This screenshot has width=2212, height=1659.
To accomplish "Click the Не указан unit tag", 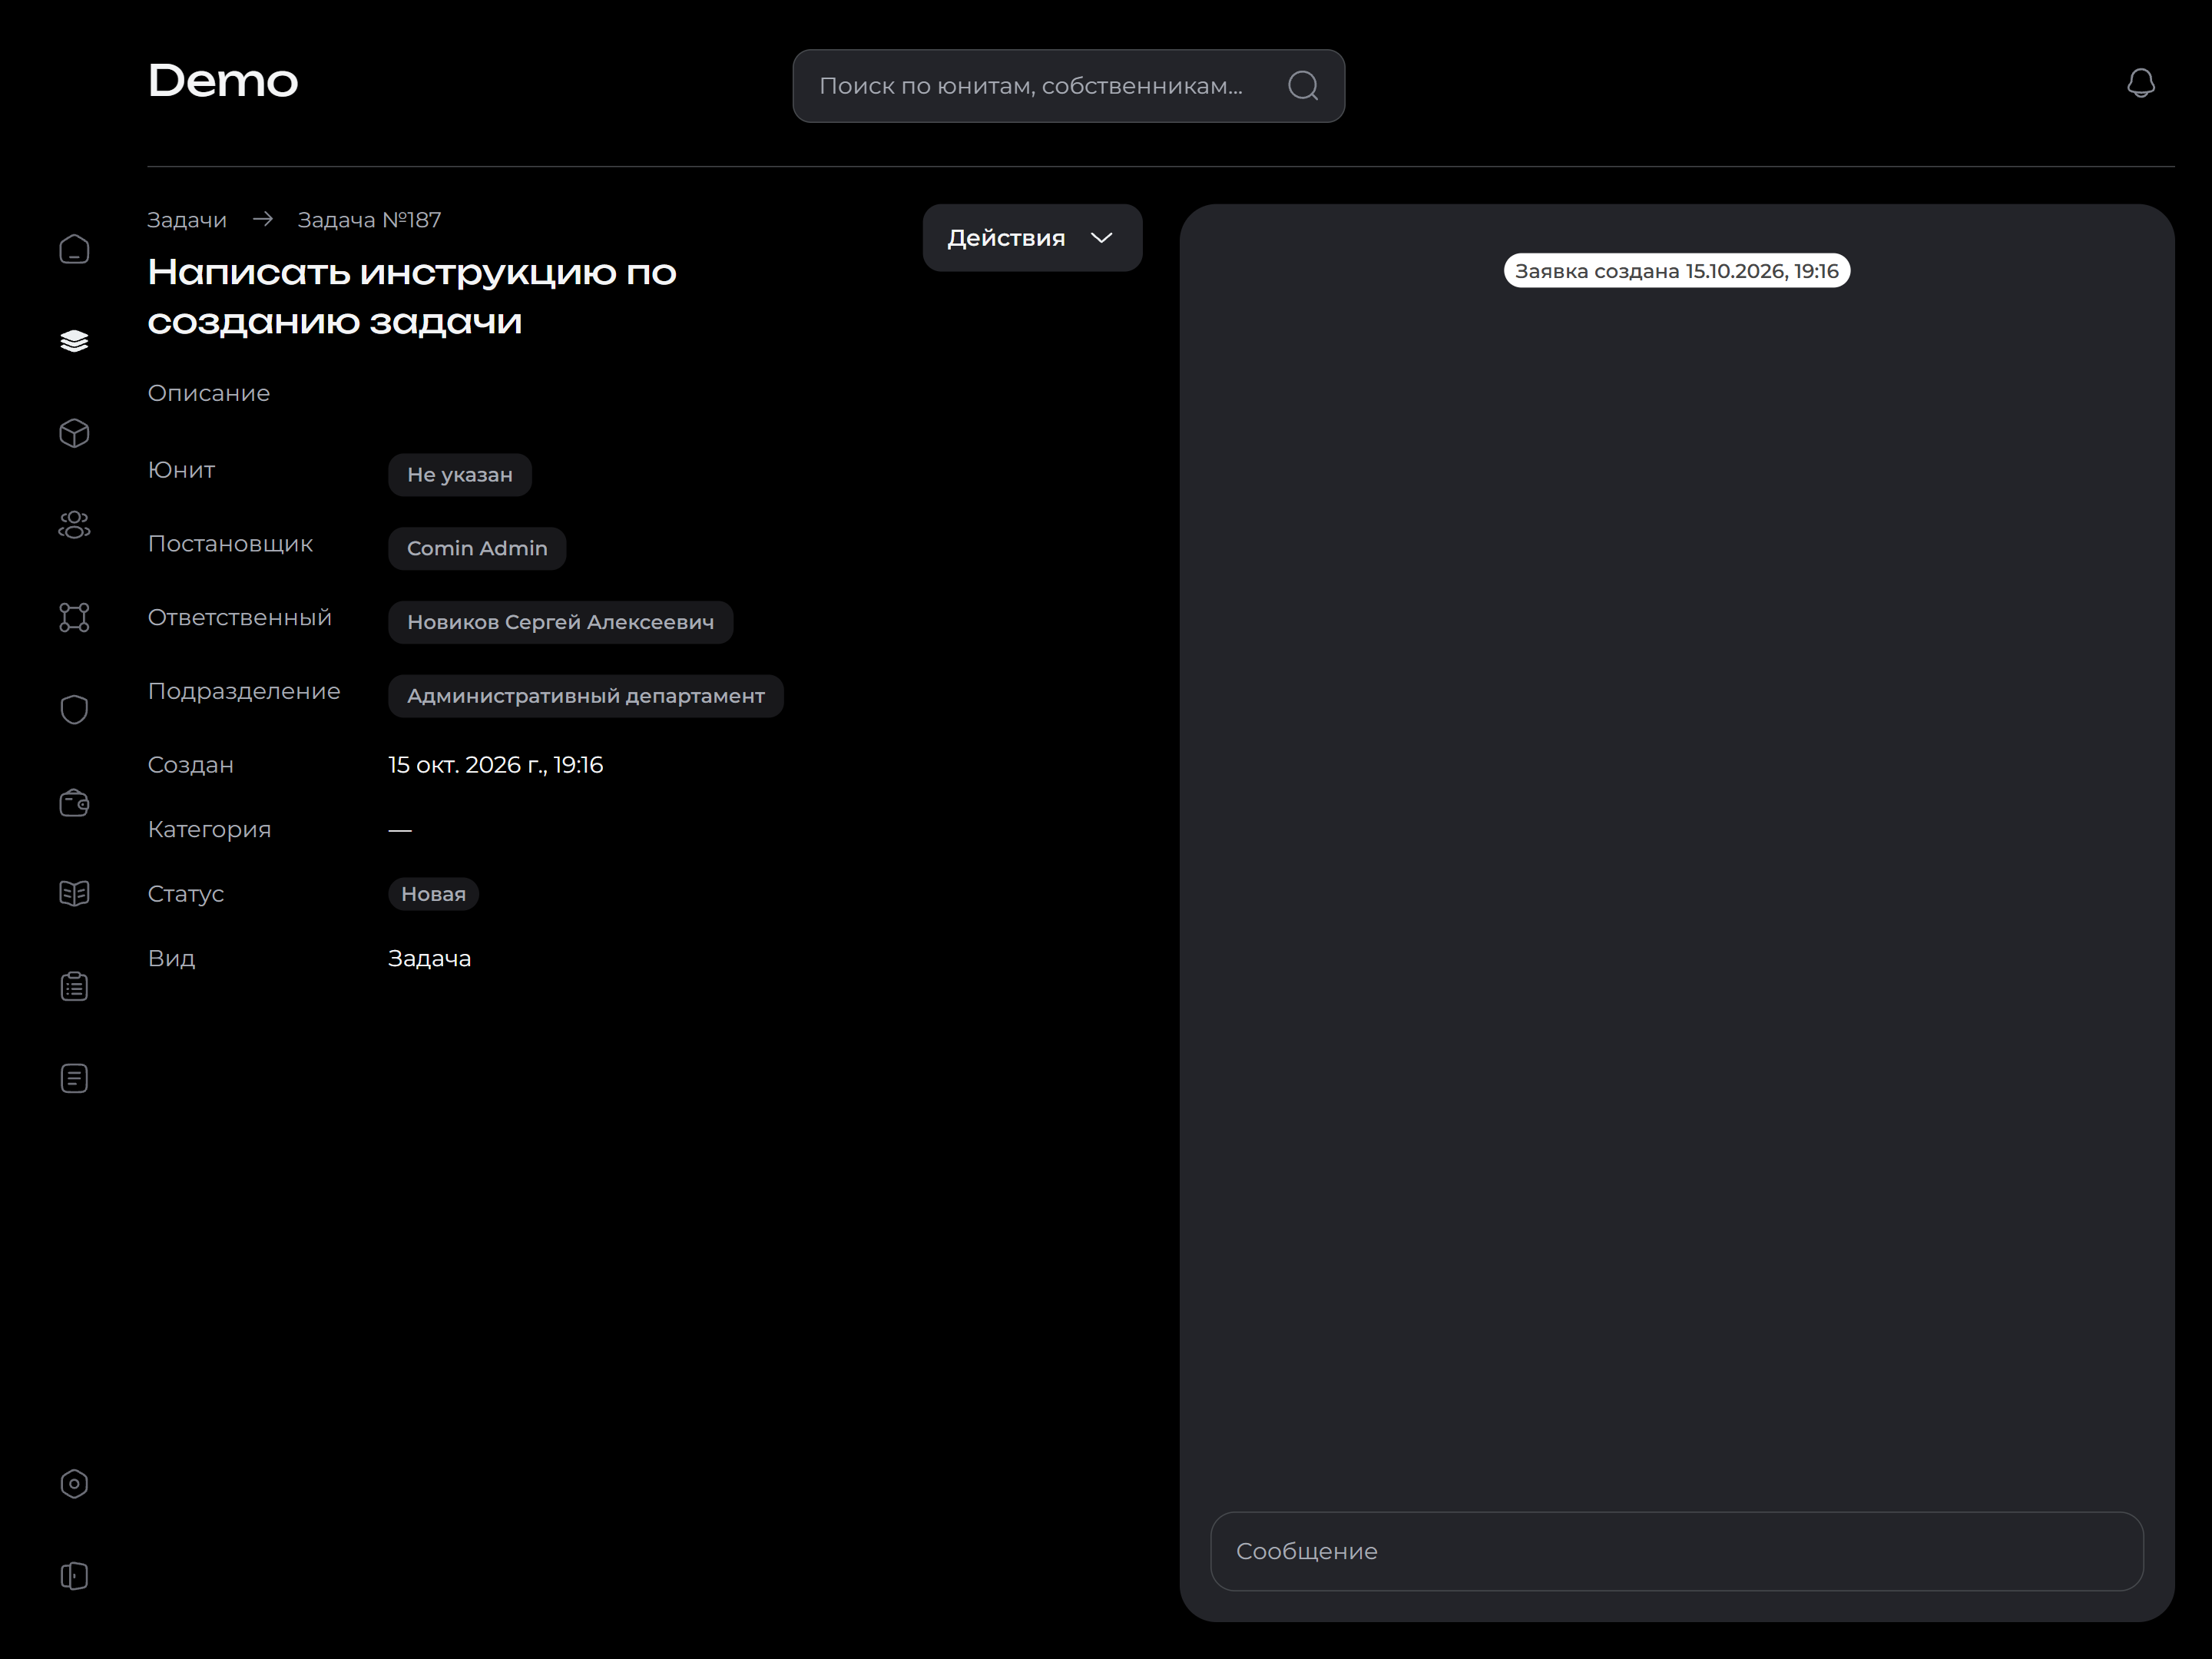I will 460,474.
